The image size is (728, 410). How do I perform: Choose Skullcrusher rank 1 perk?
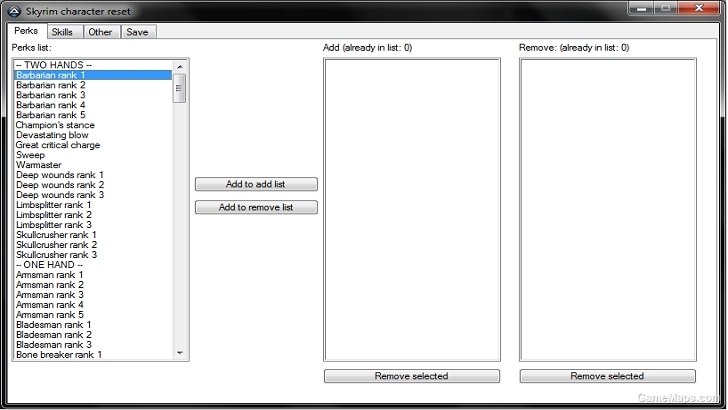[x=57, y=235]
